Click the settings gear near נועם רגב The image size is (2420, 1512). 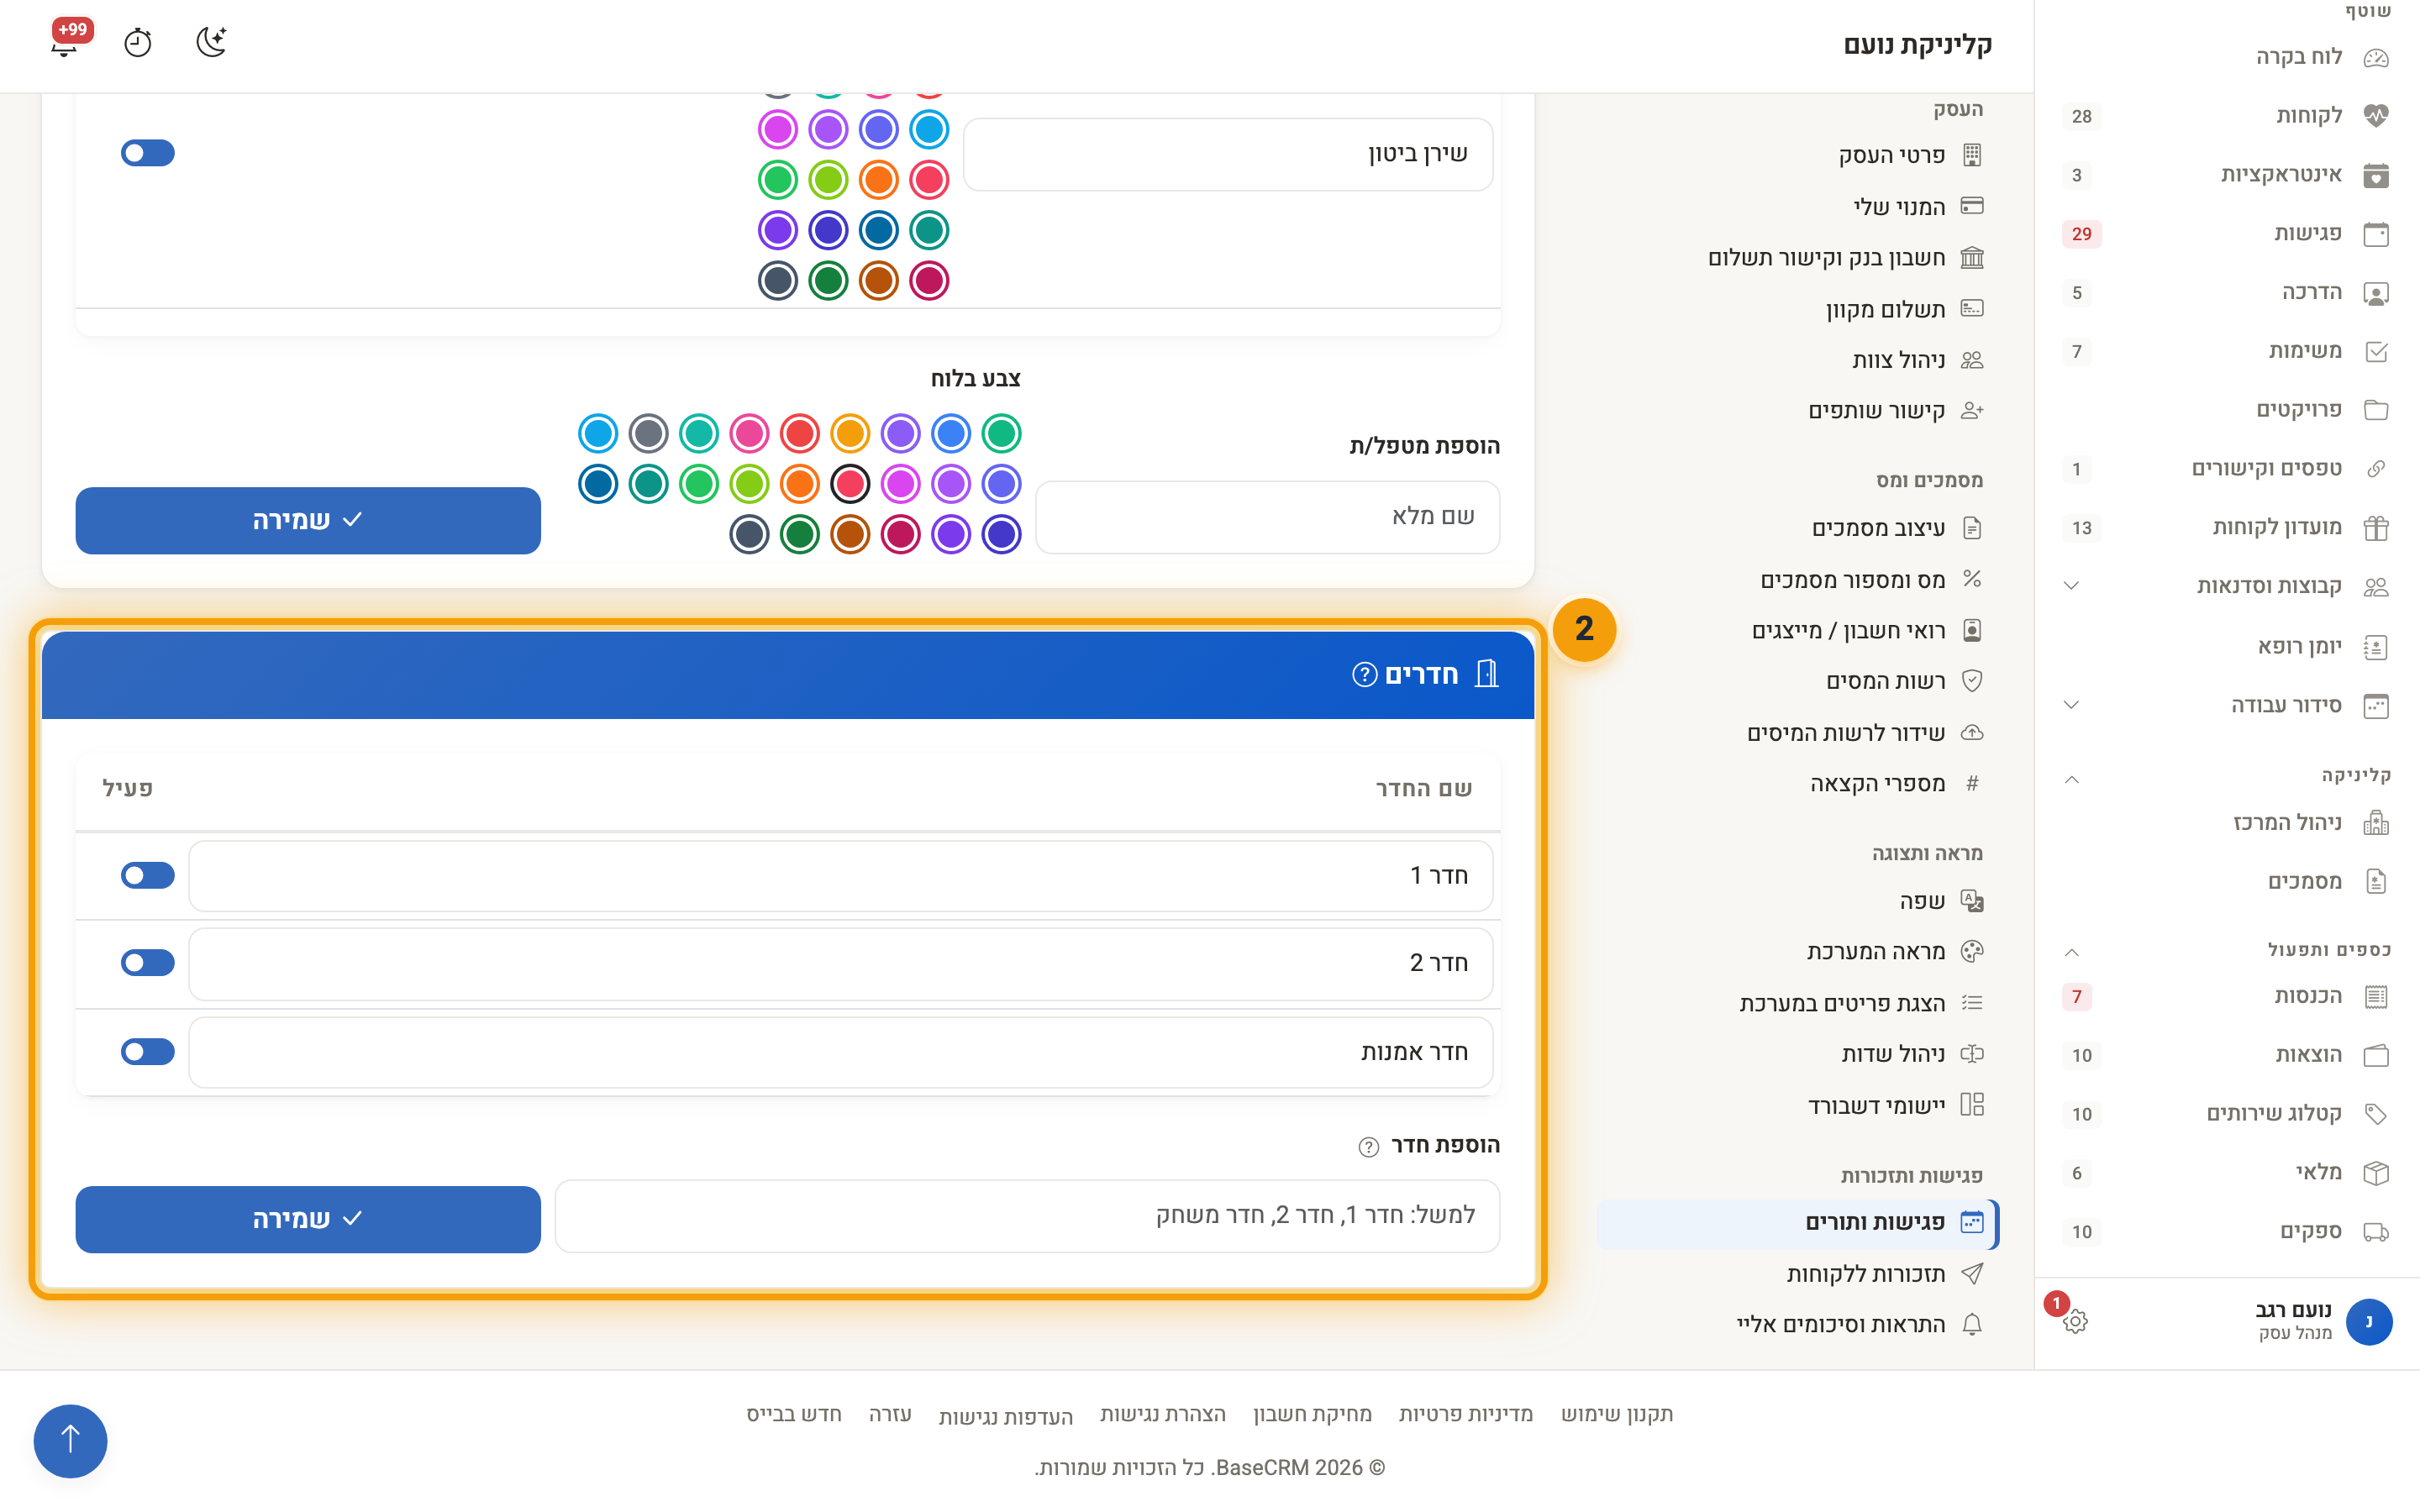click(2075, 1321)
